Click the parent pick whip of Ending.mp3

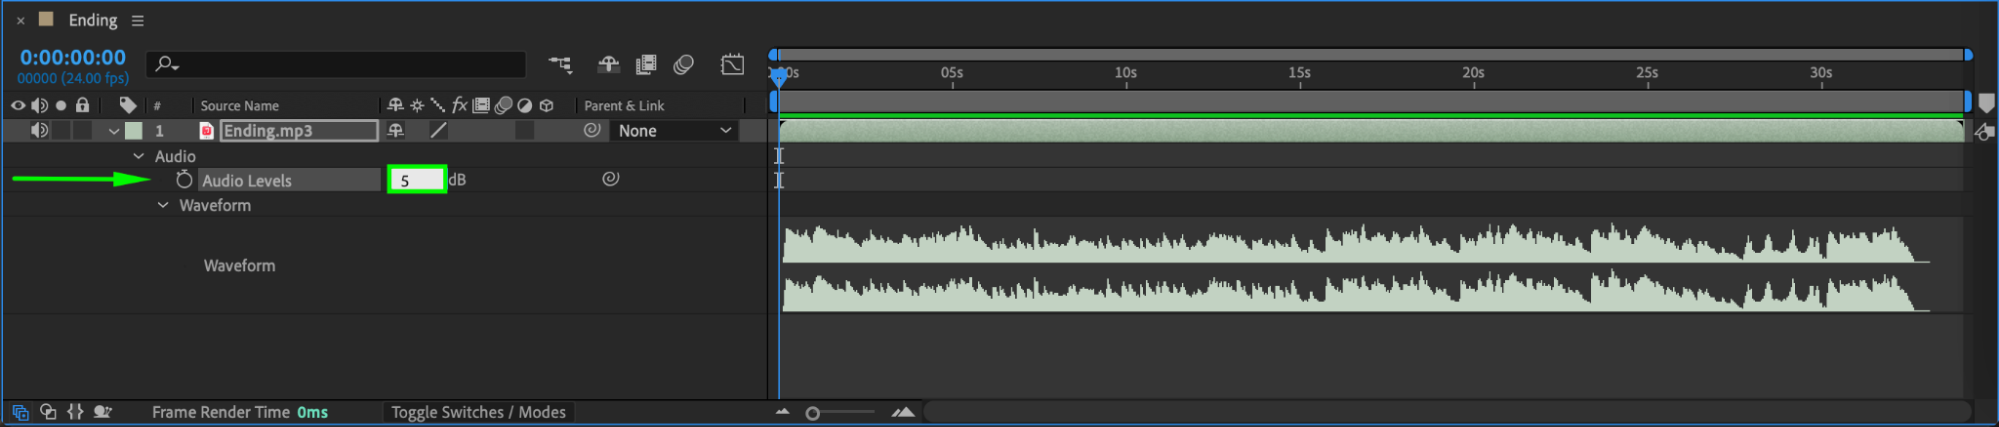tap(592, 130)
